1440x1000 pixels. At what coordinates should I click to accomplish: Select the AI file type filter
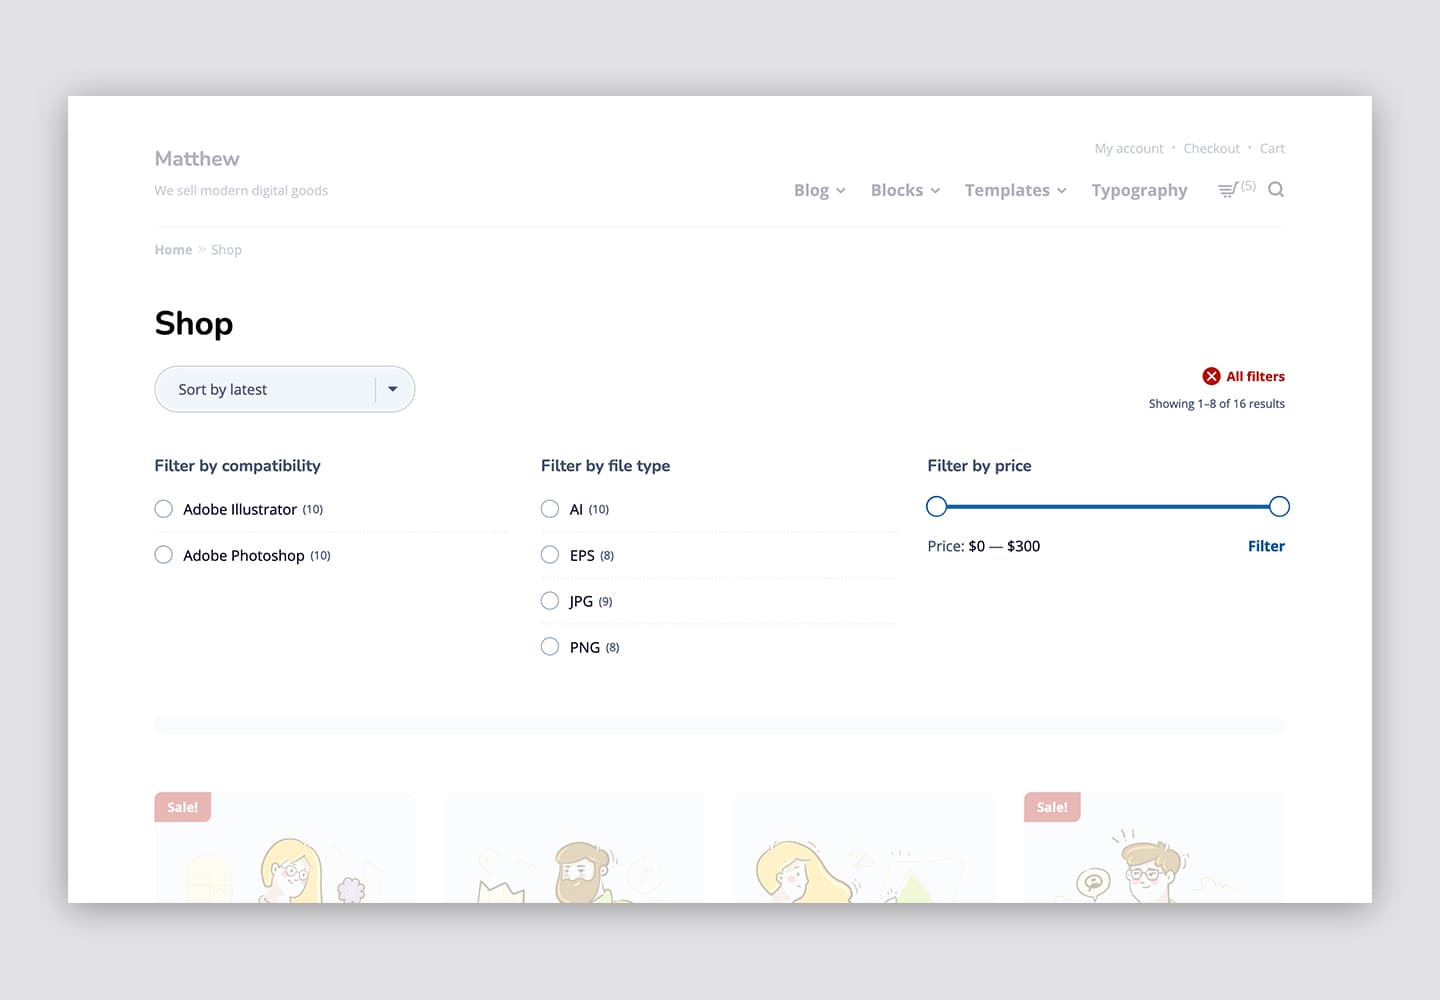click(550, 509)
